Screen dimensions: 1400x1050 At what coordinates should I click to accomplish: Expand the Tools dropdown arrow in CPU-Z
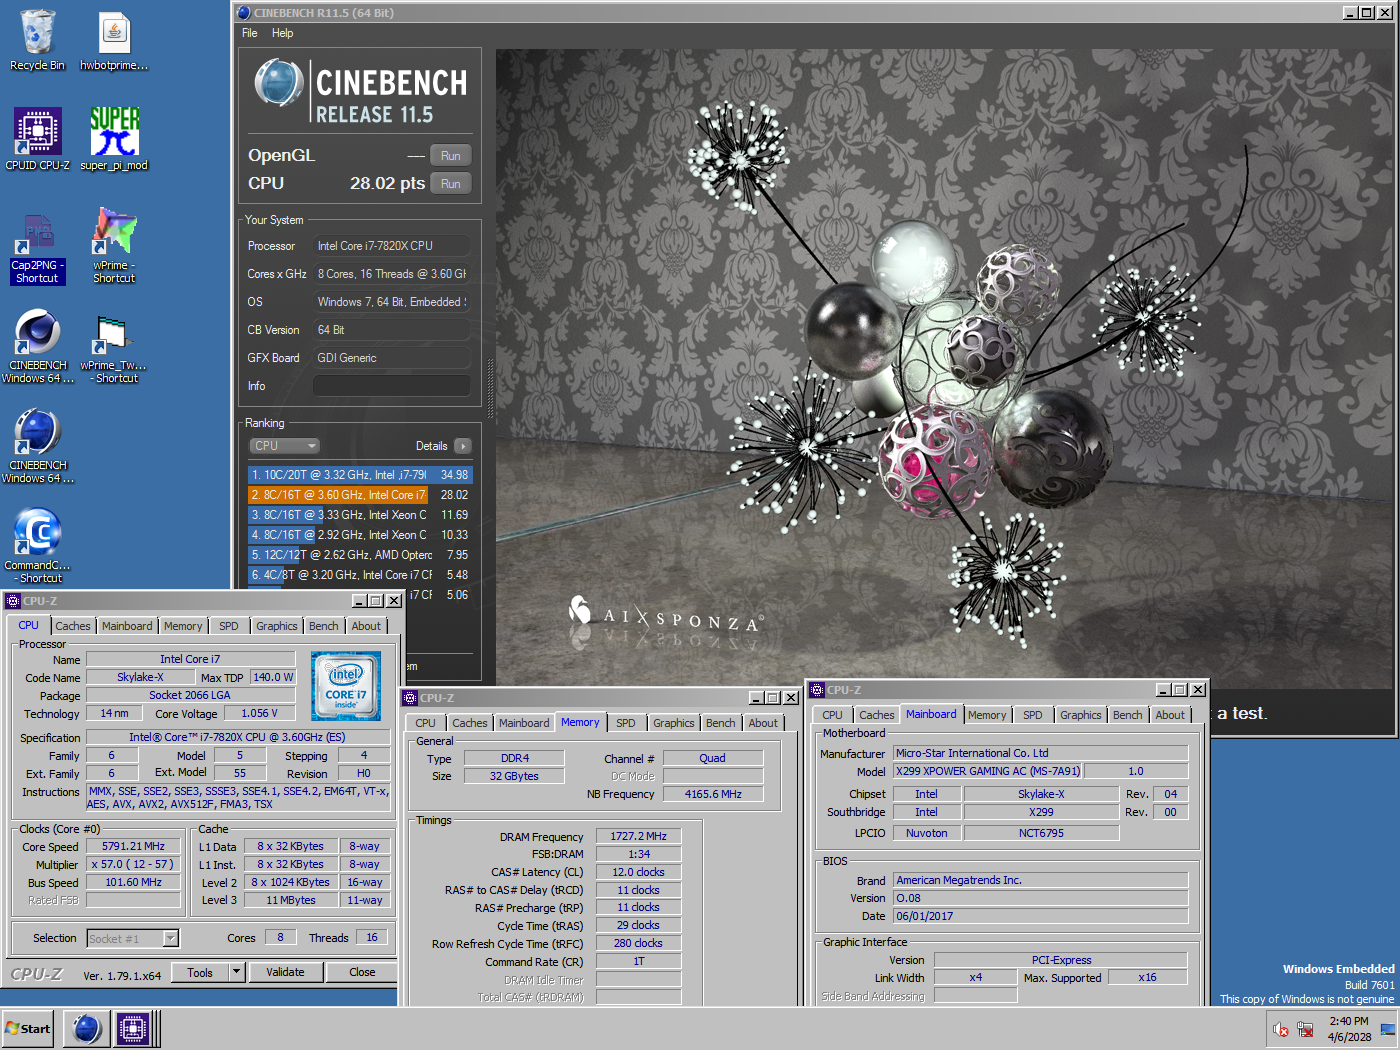tap(237, 972)
